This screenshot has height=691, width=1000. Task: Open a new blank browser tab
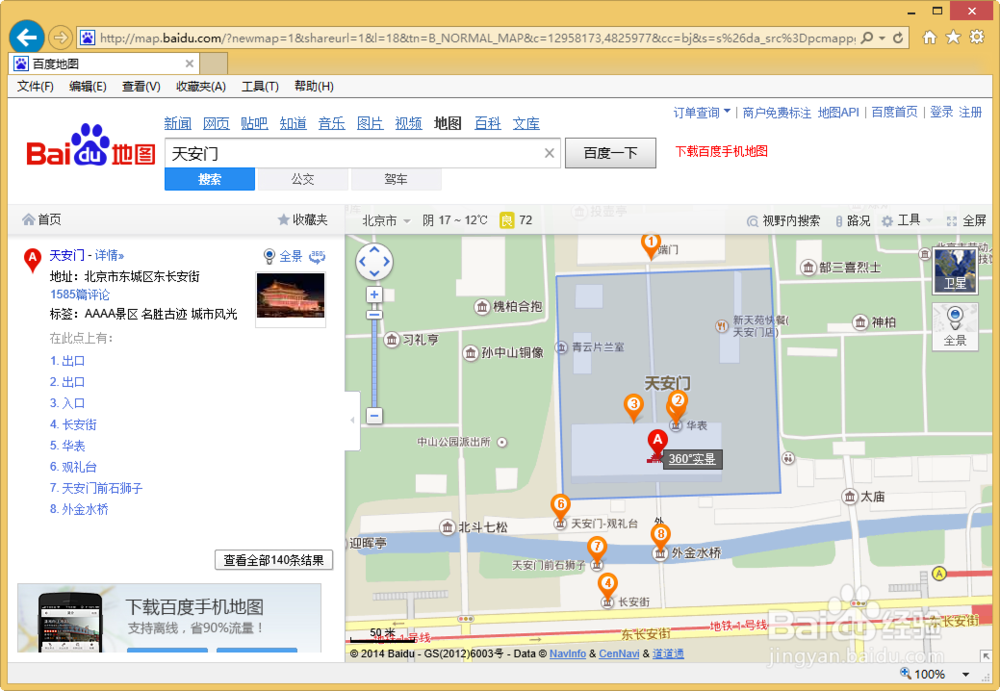click(214, 64)
